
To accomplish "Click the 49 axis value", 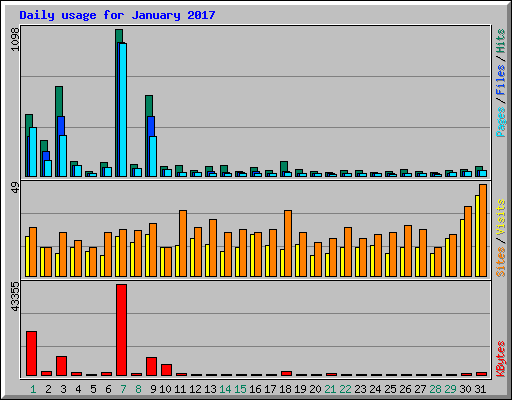I will click(15, 188).
